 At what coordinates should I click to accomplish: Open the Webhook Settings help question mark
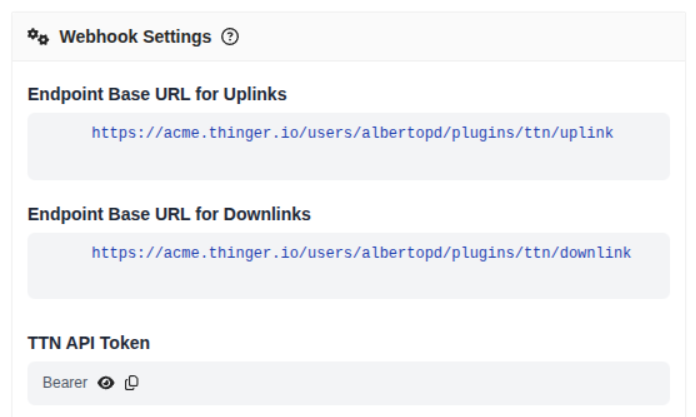pyautogui.click(x=230, y=37)
